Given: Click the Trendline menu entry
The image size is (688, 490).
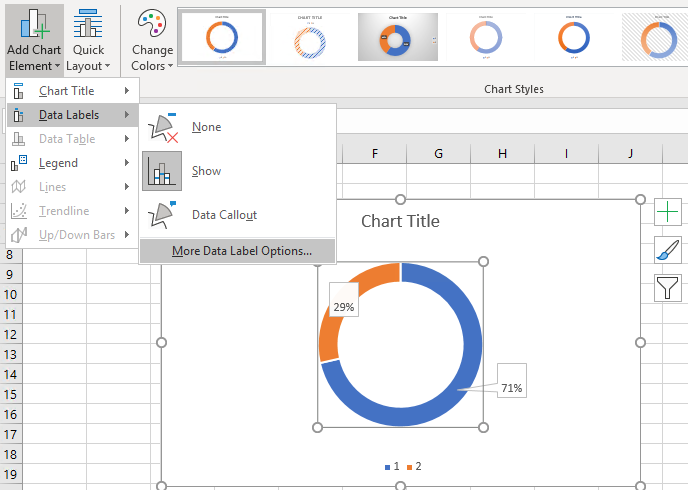Looking at the screenshot, I should (73, 211).
